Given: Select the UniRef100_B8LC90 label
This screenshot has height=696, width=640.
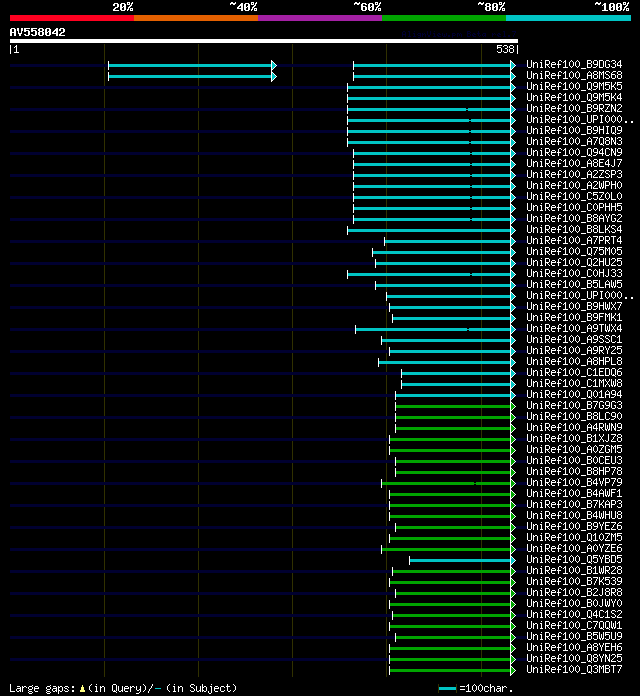Looking at the screenshot, I should pos(574,416).
